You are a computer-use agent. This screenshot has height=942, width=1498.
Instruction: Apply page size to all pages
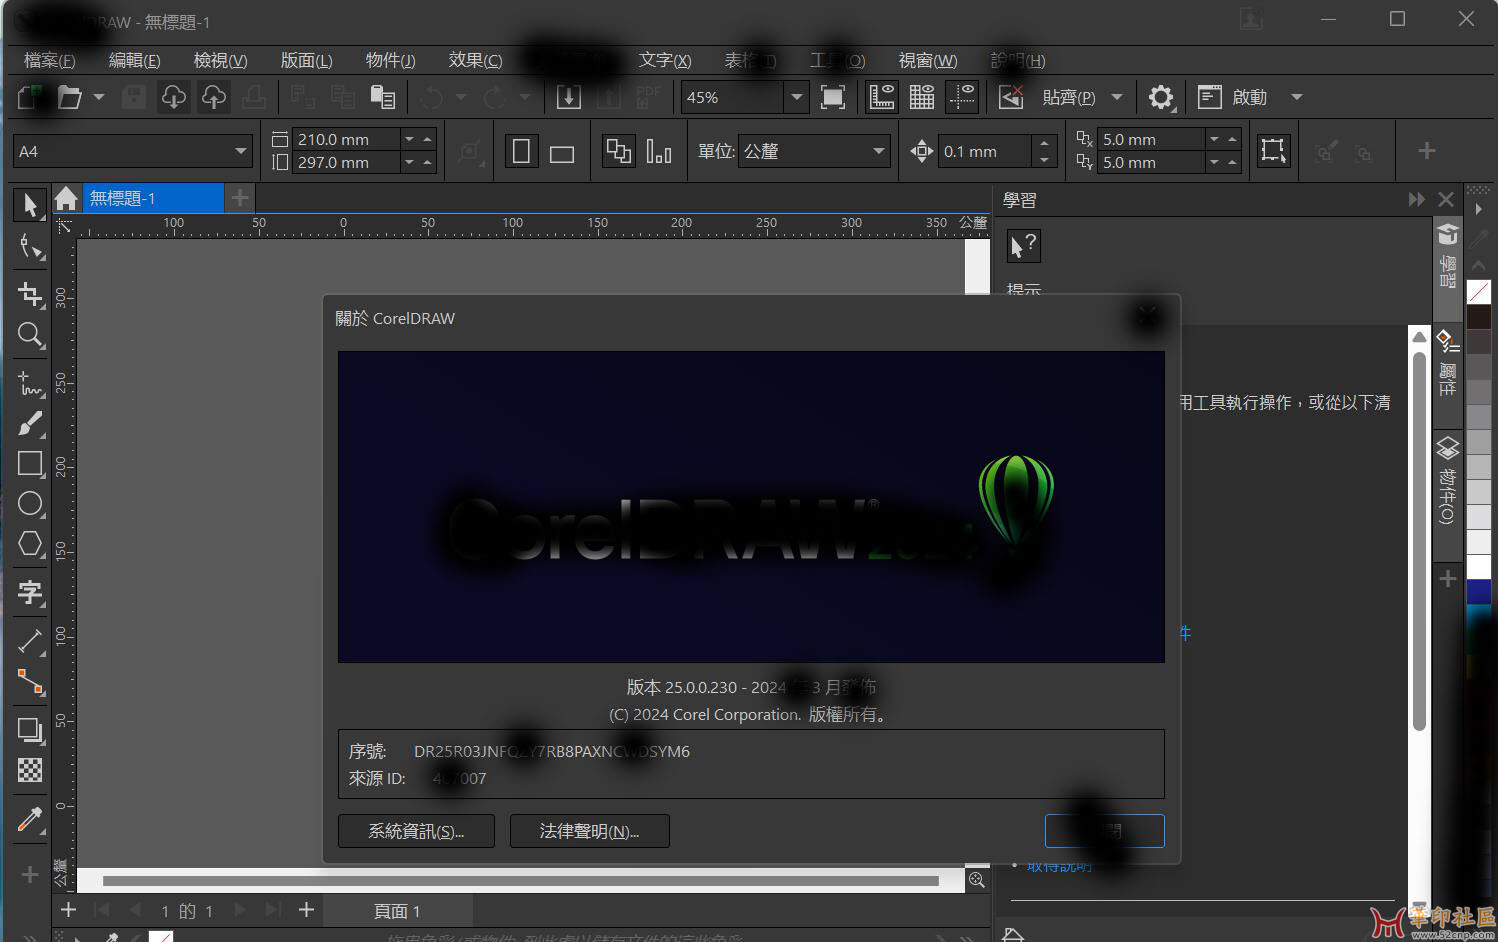pyautogui.click(x=619, y=152)
